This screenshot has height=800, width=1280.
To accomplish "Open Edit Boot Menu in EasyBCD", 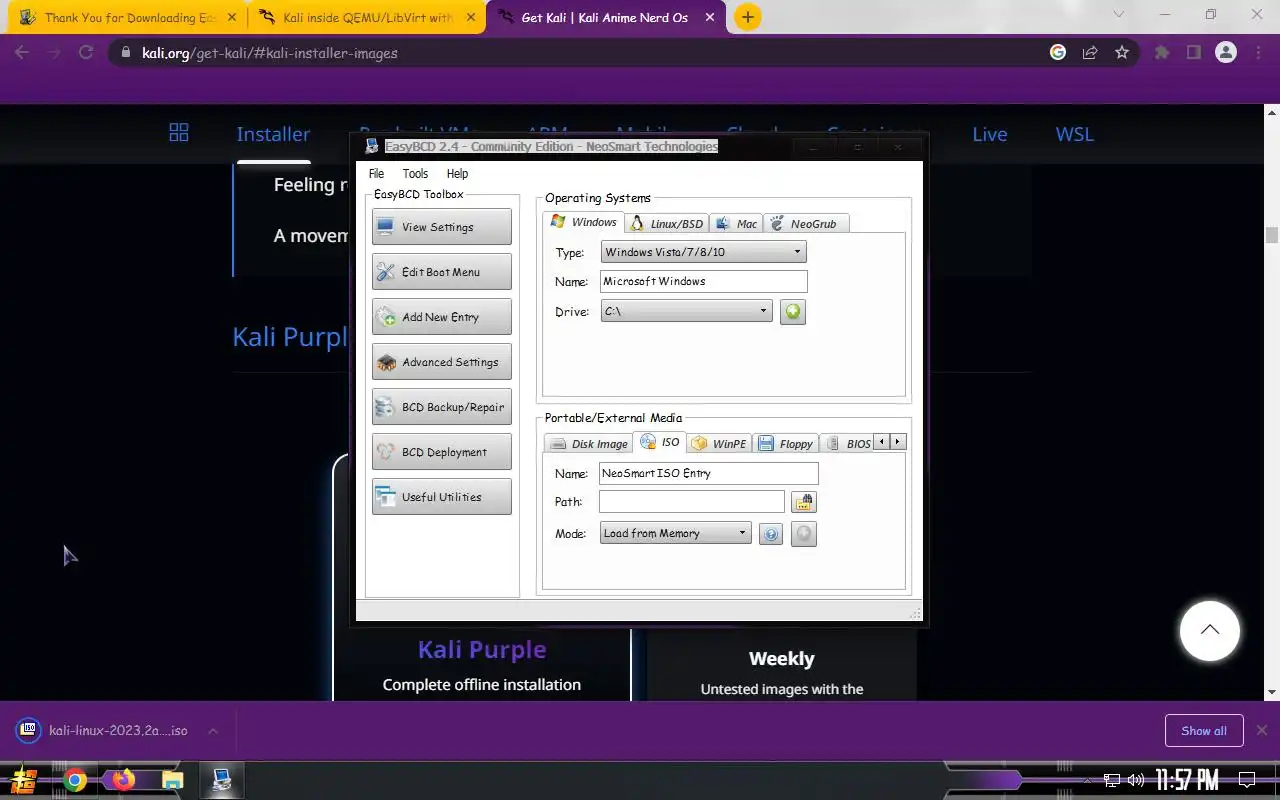I will point(441,272).
